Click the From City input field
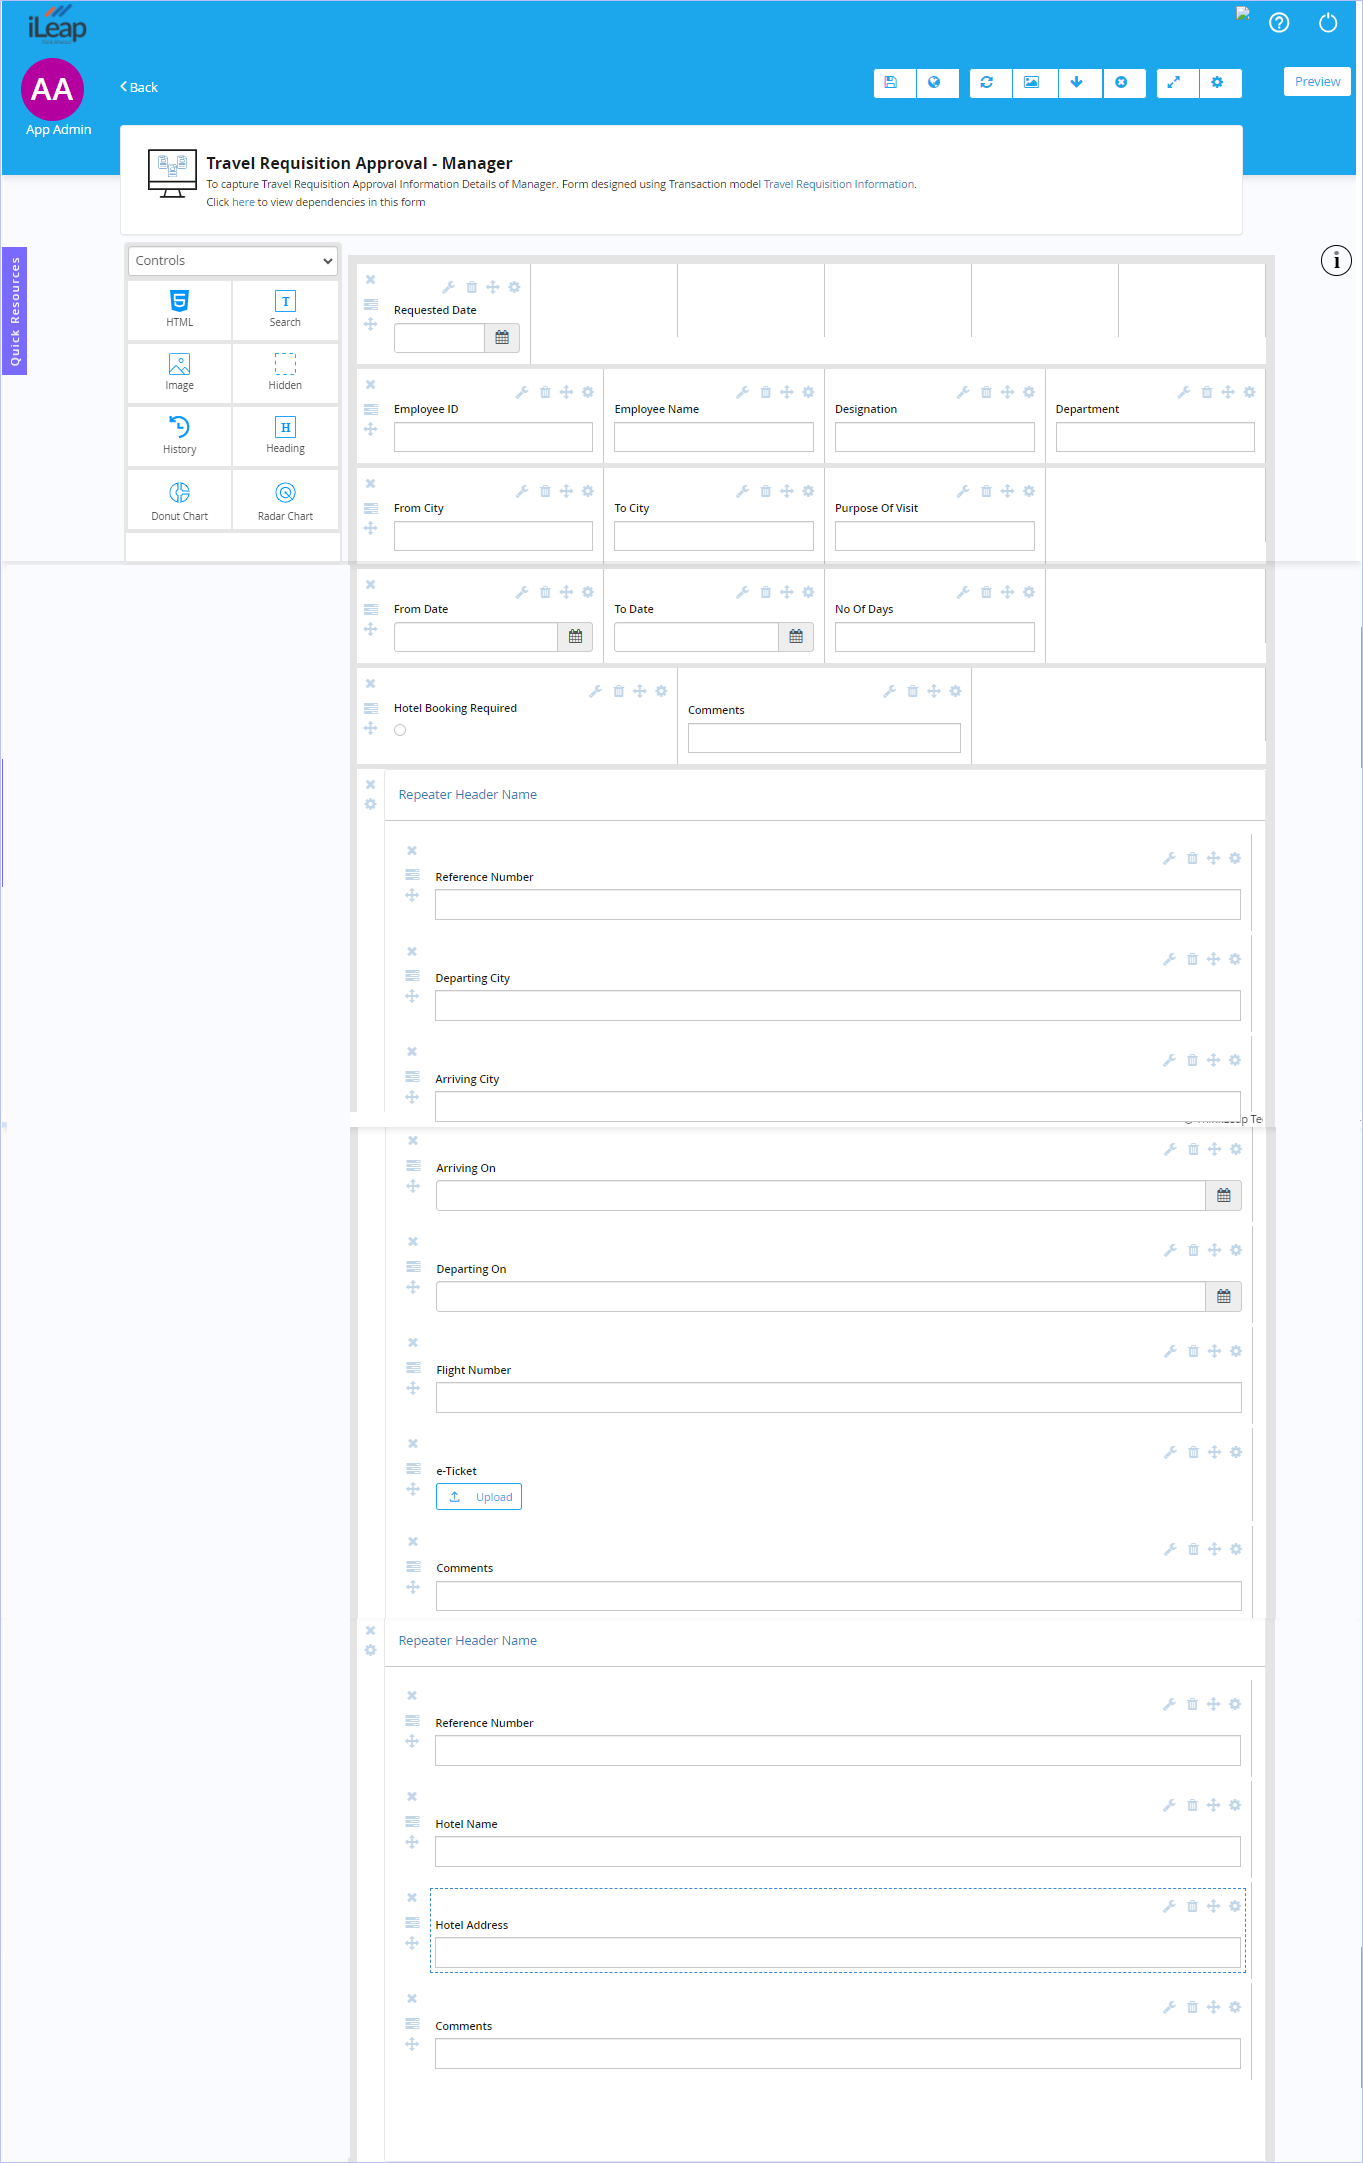The image size is (1363, 2163). [493, 536]
